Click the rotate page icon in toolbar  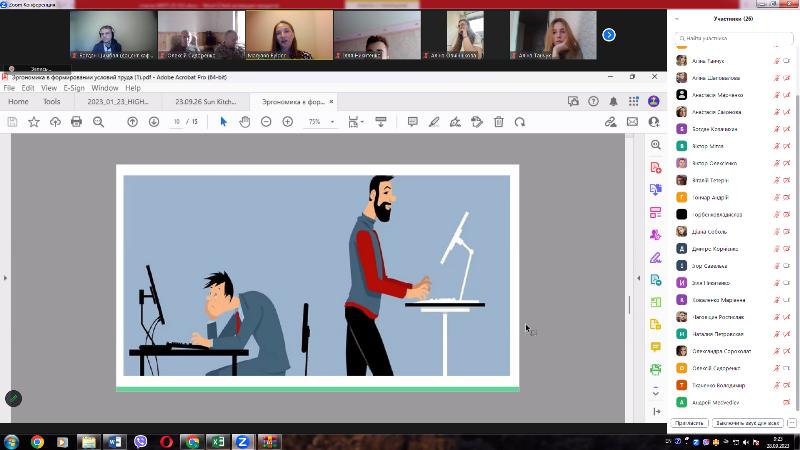point(520,122)
